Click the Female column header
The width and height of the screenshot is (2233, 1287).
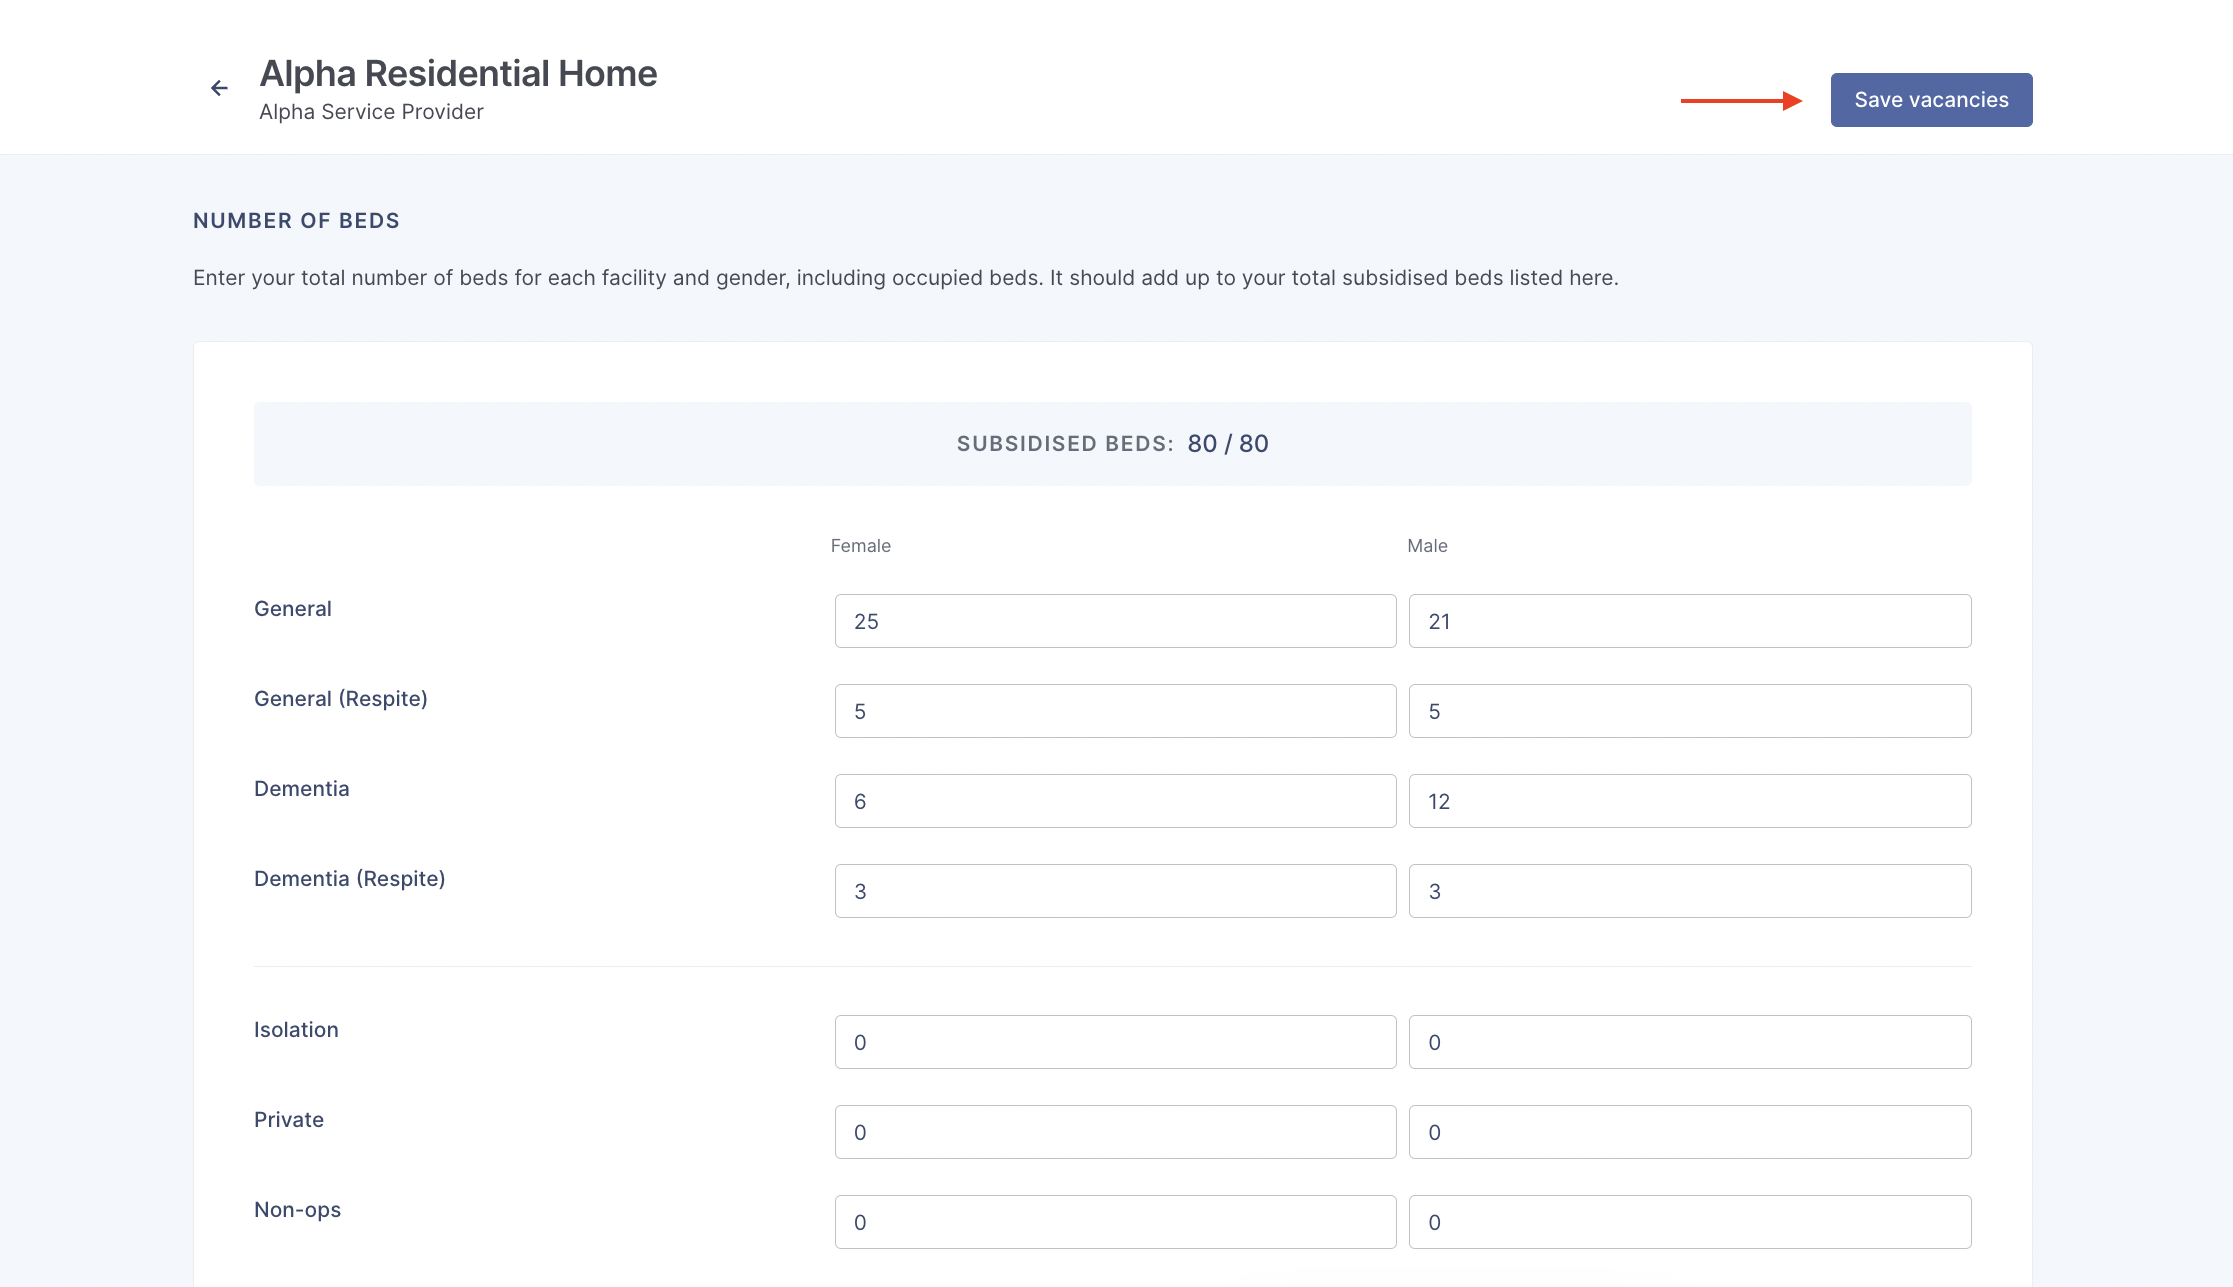[x=860, y=546]
